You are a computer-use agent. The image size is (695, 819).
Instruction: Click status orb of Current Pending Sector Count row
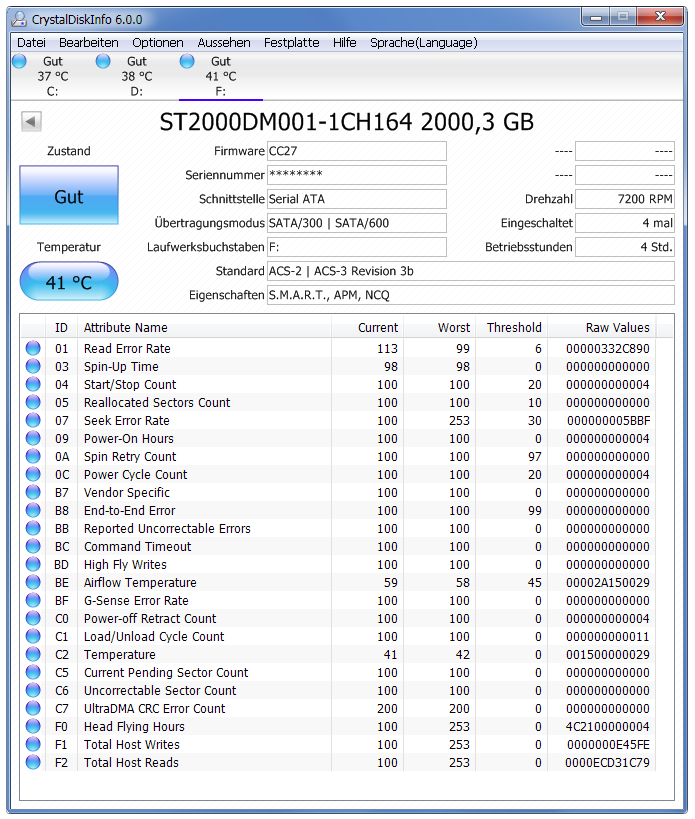click(33, 672)
